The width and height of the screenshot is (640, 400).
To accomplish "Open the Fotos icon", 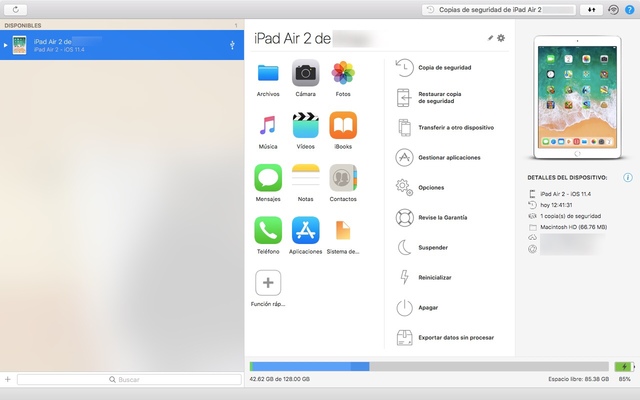I will point(343,73).
